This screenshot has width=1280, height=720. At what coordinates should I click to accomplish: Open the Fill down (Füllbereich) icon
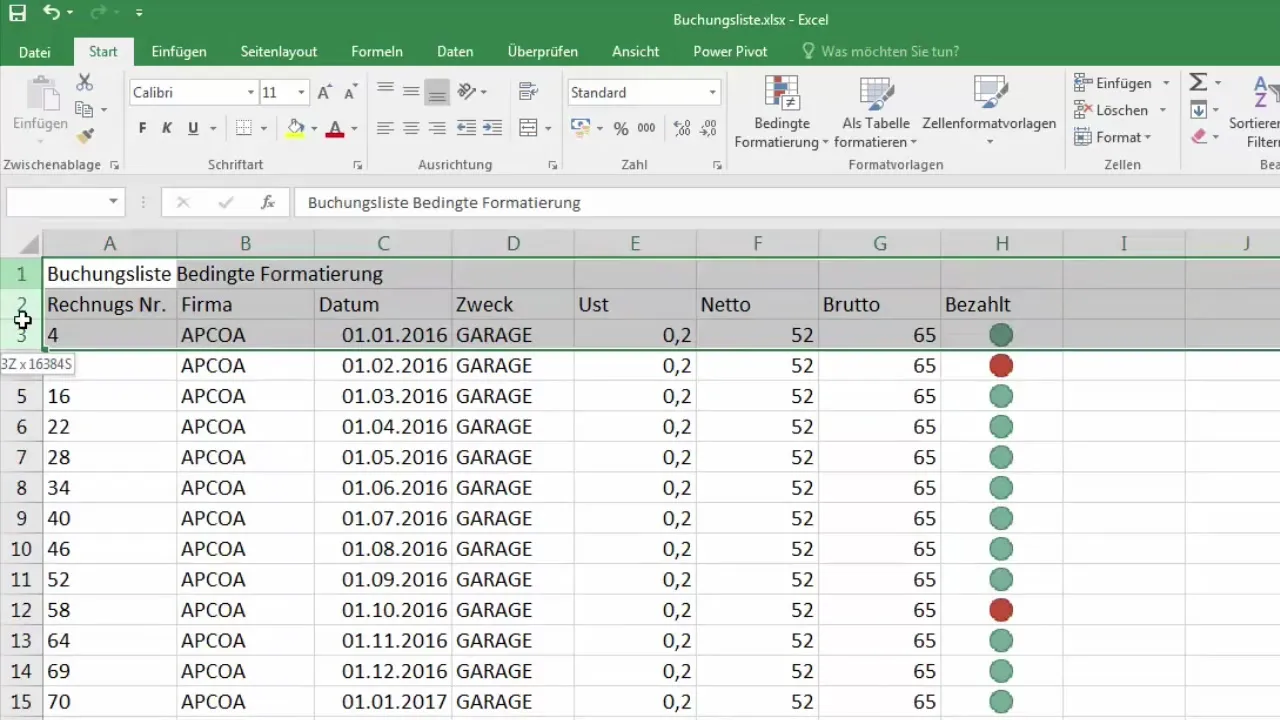point(1198,110)
